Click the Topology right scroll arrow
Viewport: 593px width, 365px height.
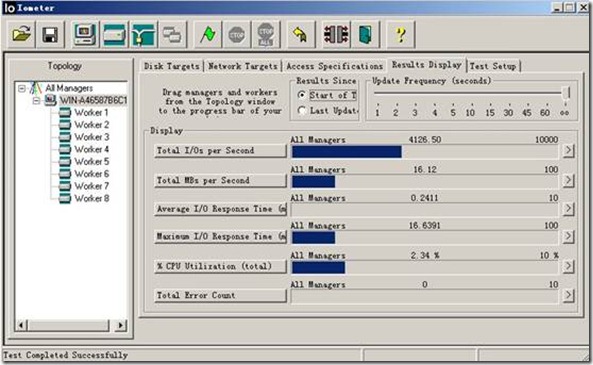coord(121,325)
